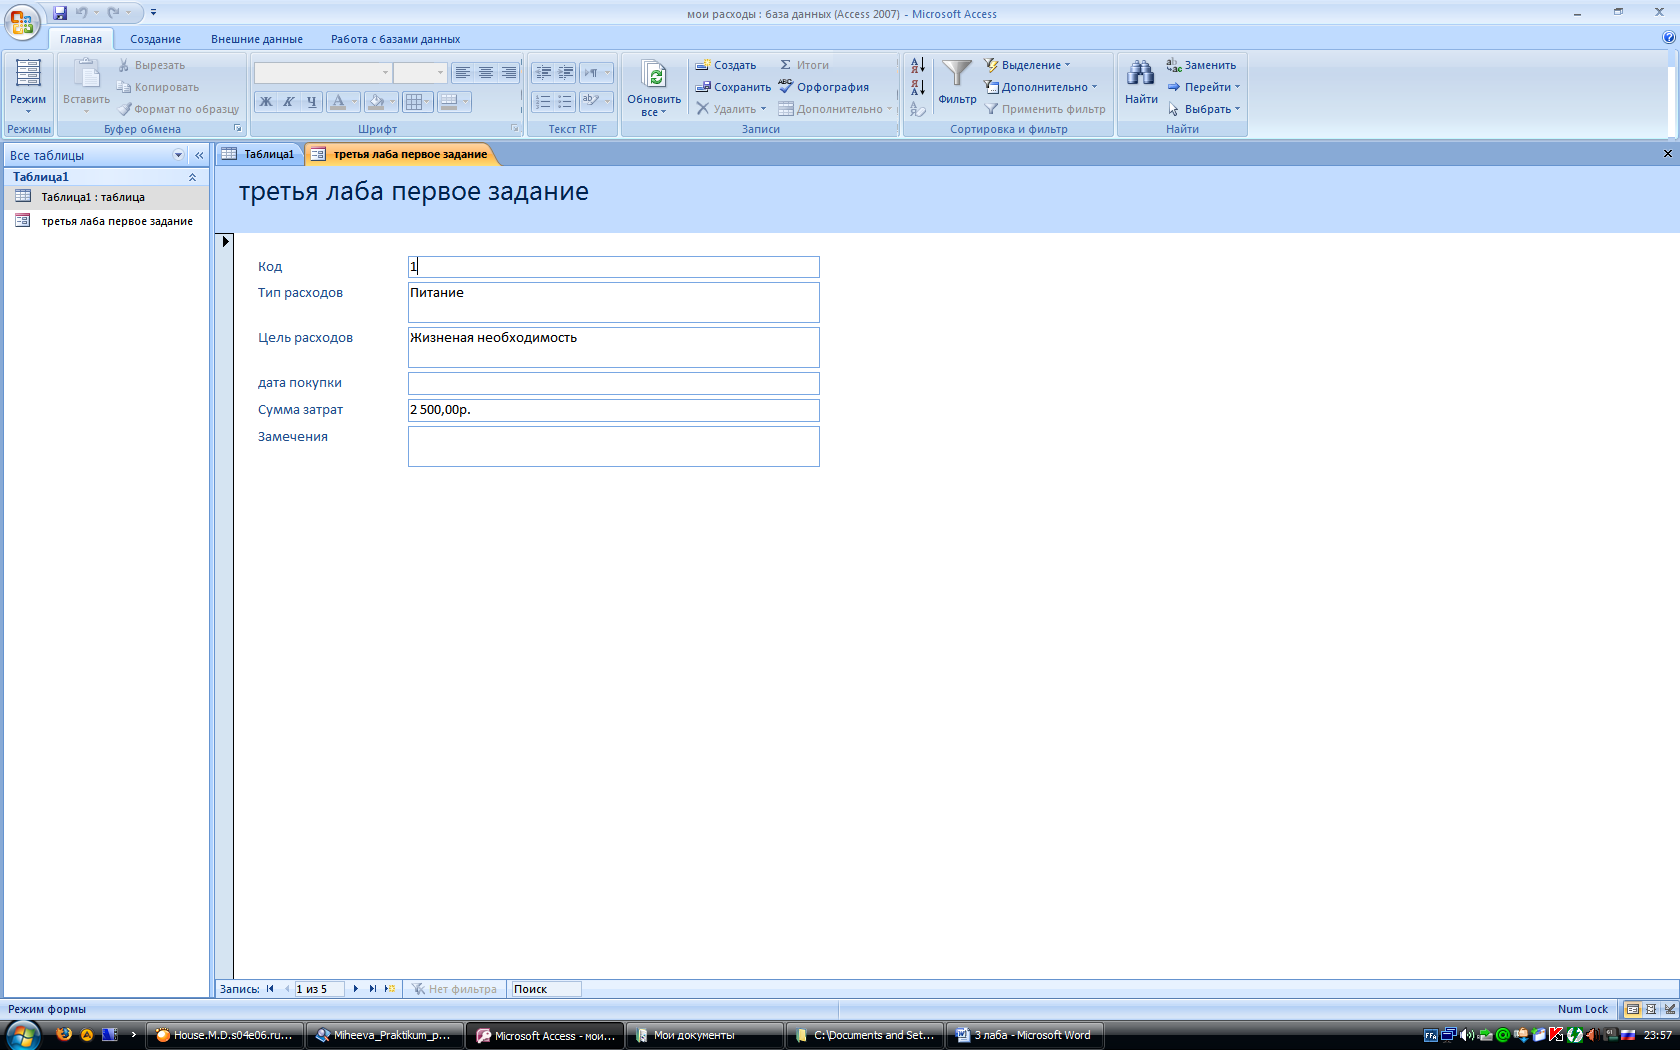
Task: Click Создать to add new record
Action: click(x=726, y=65)
